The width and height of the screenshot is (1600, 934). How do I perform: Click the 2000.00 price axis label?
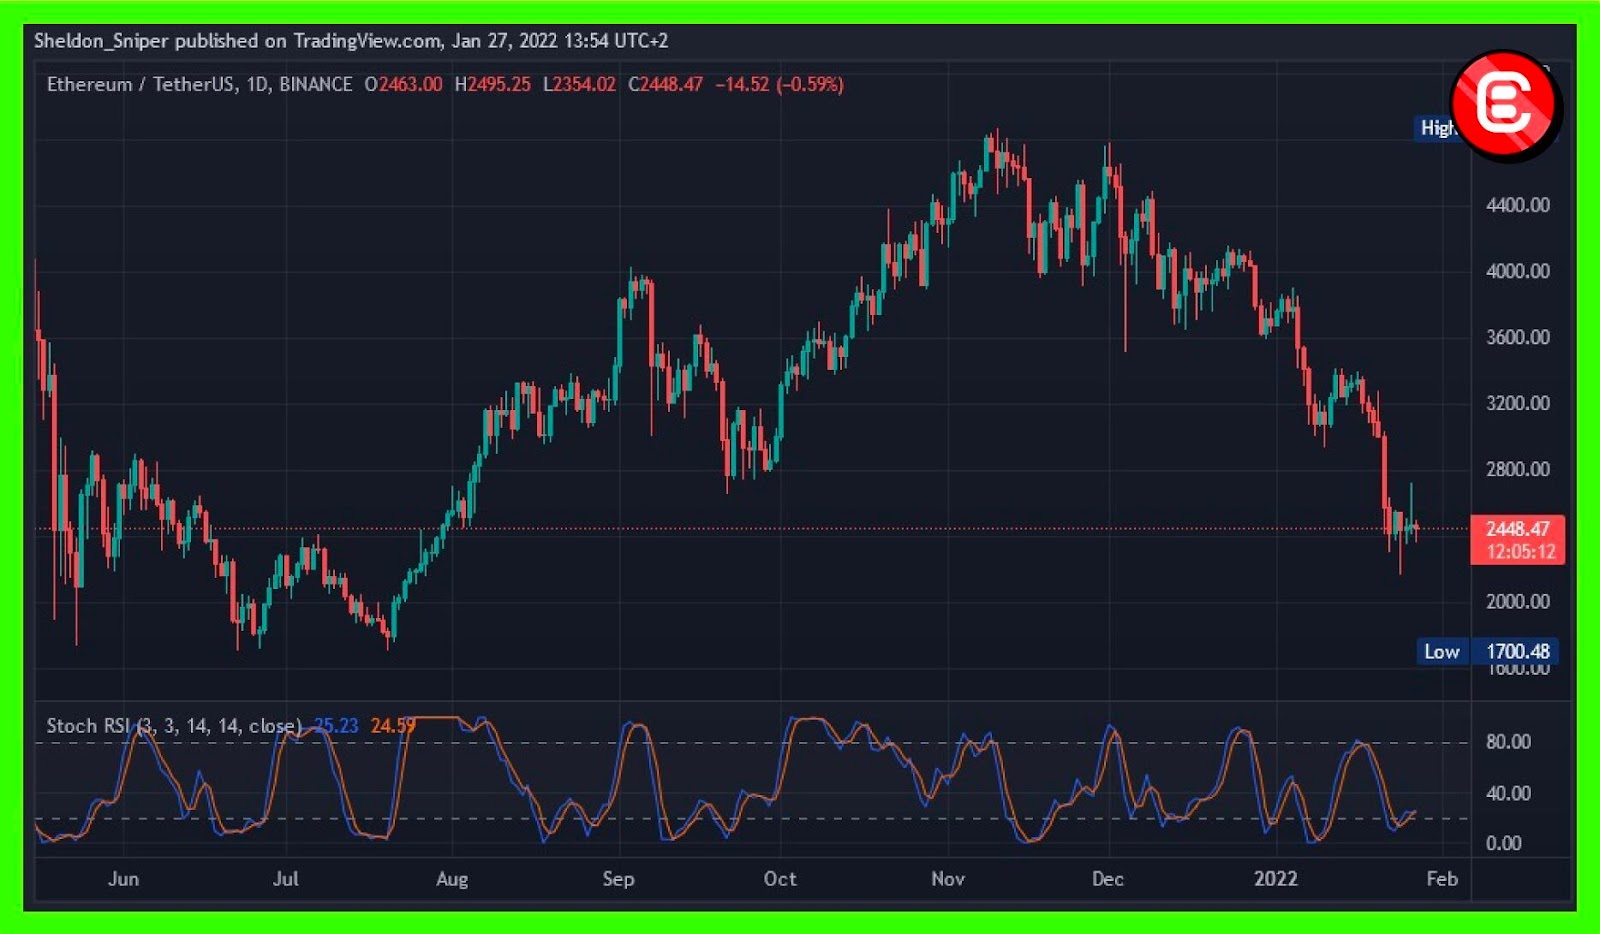click(x=1517, y=601)
